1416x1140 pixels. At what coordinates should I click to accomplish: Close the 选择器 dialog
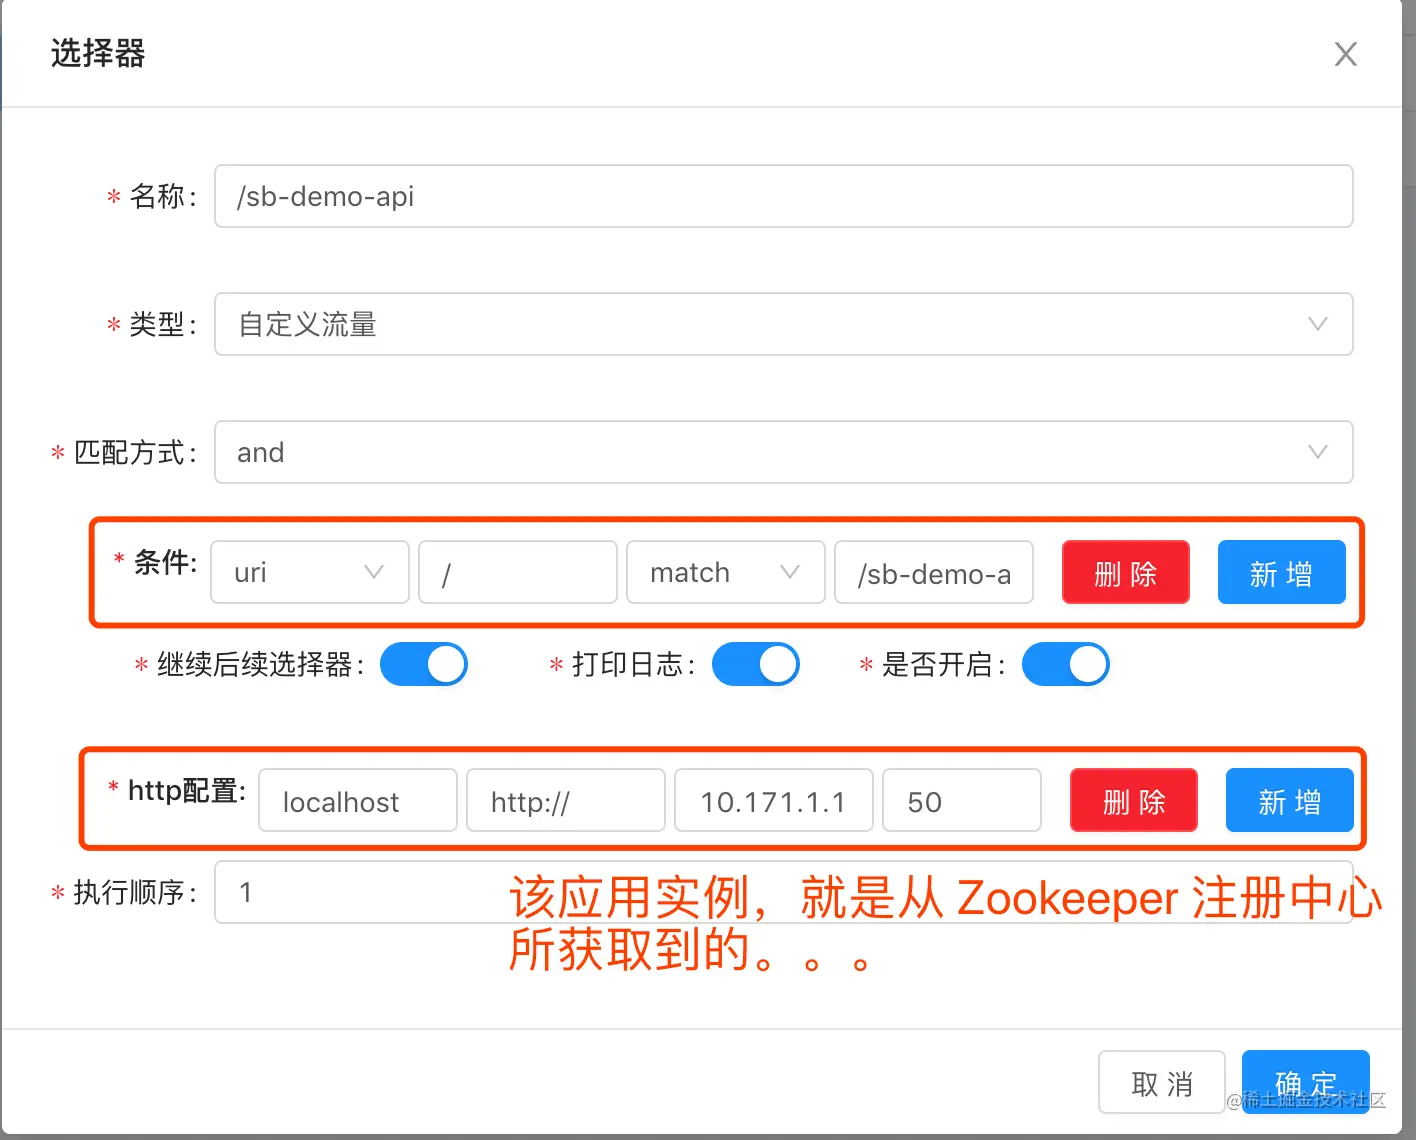[x=1346, y=54]
